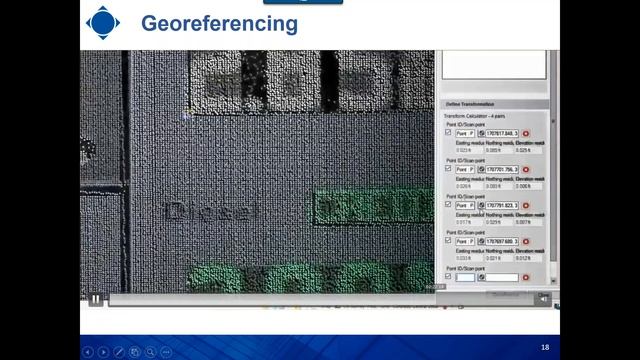
Task: Collapse the Define Transformation panel header
Action: pos(494,104)
